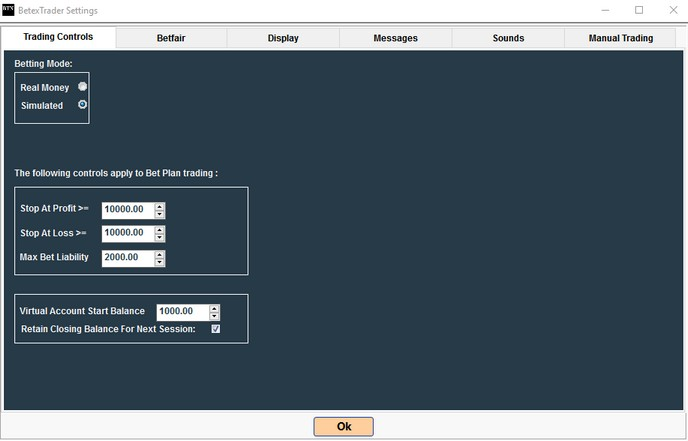Image resolution: width=688 pixels, height=441 pixels.
Task: Click the Stop At Profit input field
Action: 127,210
